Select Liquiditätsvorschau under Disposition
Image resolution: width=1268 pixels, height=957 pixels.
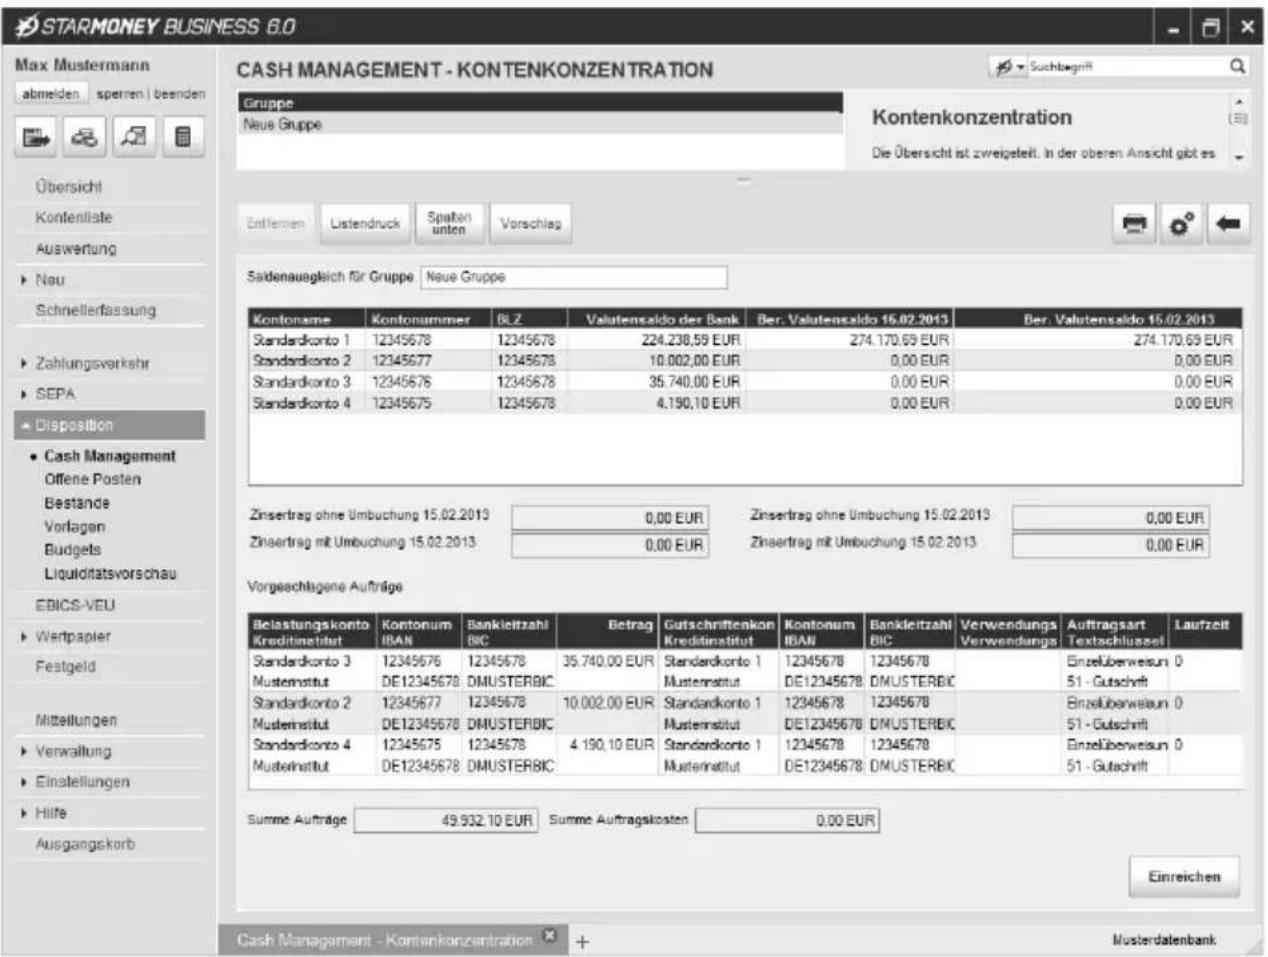point(110,574)
